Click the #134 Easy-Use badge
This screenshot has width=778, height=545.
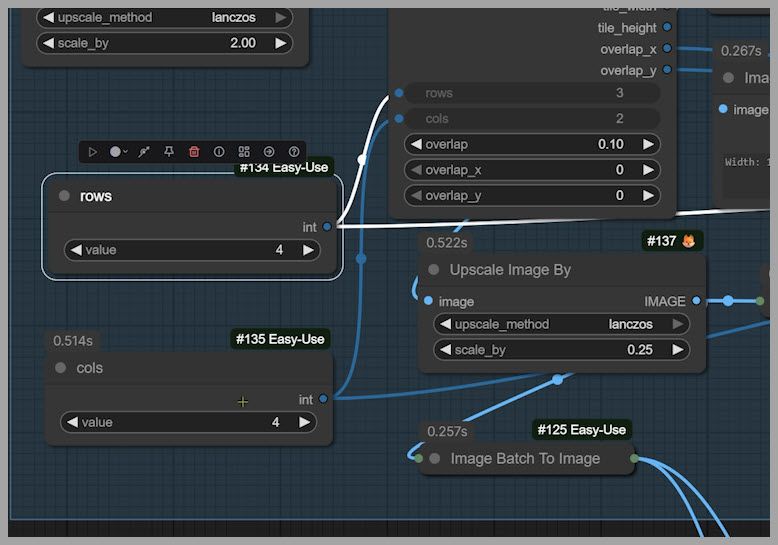(x=283, y=168)
